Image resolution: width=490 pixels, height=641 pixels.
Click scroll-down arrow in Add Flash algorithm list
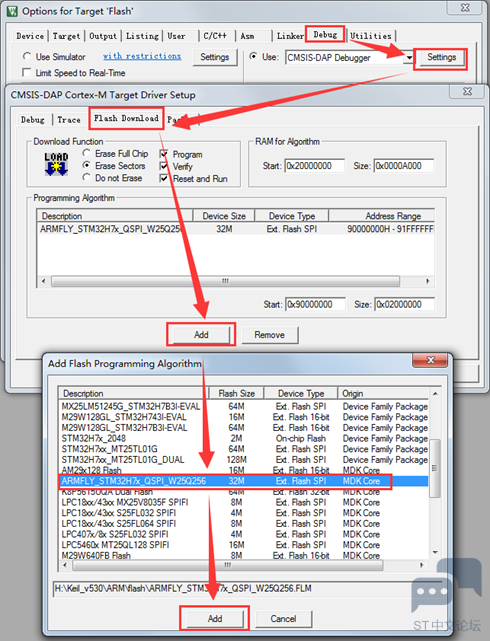coord(435,552)
